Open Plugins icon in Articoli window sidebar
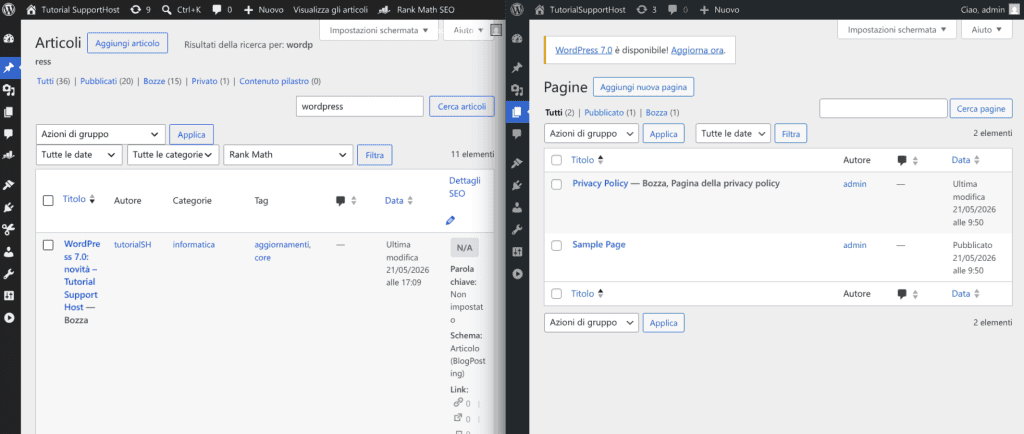1024x434 pixels. pyautogui.click(x=9, y=208)
